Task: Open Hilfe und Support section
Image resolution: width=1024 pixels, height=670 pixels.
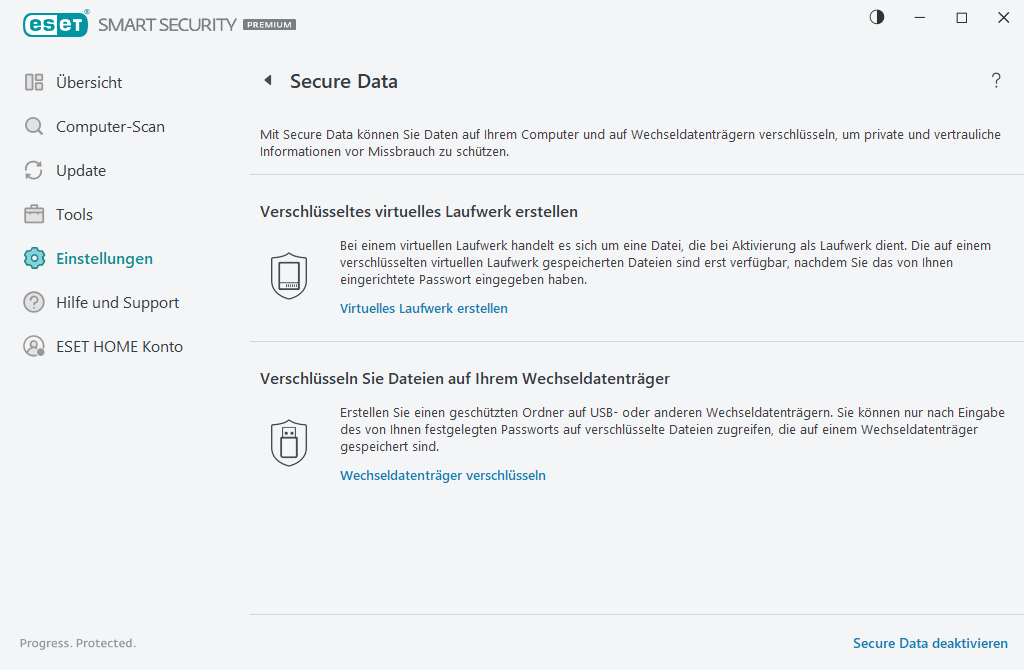Action: pyautogui.click(x=118, y=302)
